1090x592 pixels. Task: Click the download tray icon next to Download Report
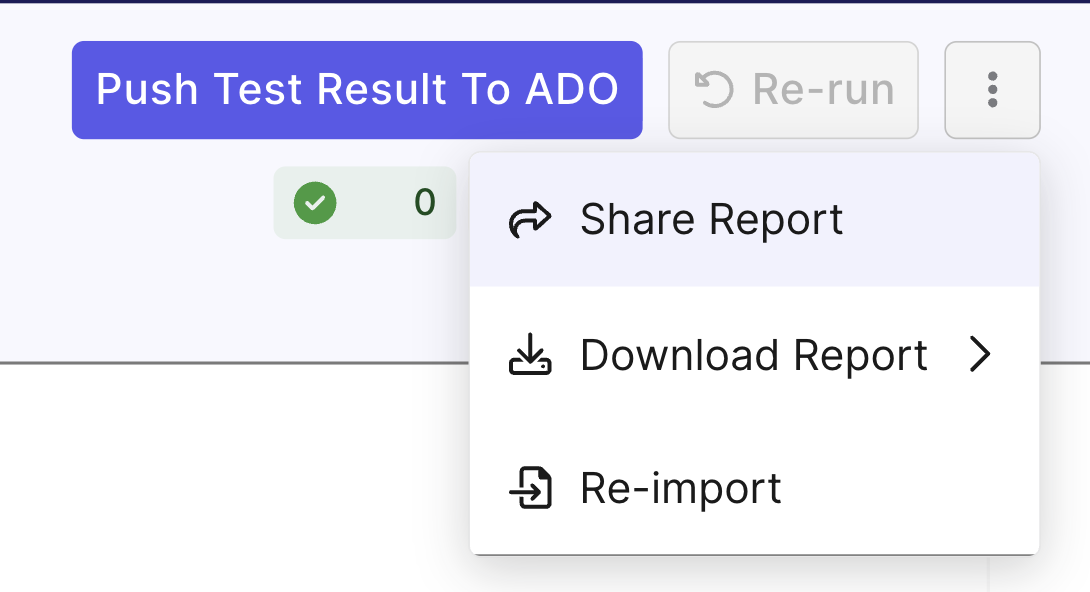tap(530, 355)
